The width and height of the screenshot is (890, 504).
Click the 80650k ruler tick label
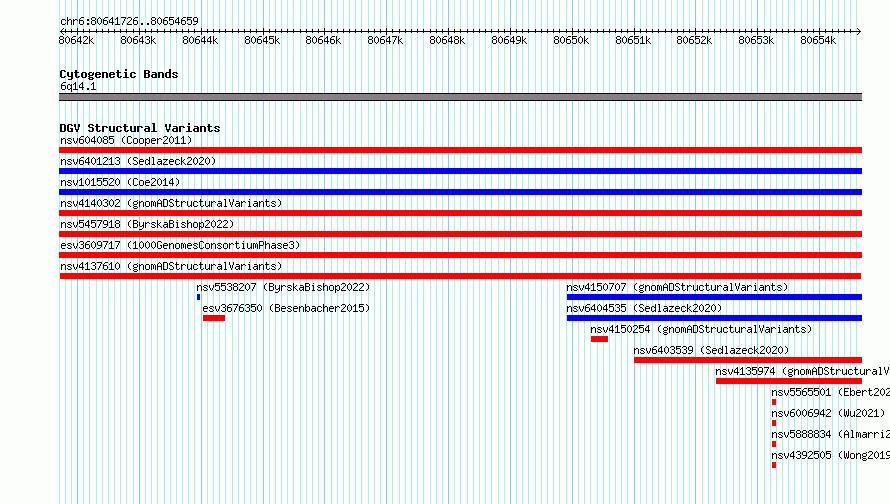tap(571, 40)
